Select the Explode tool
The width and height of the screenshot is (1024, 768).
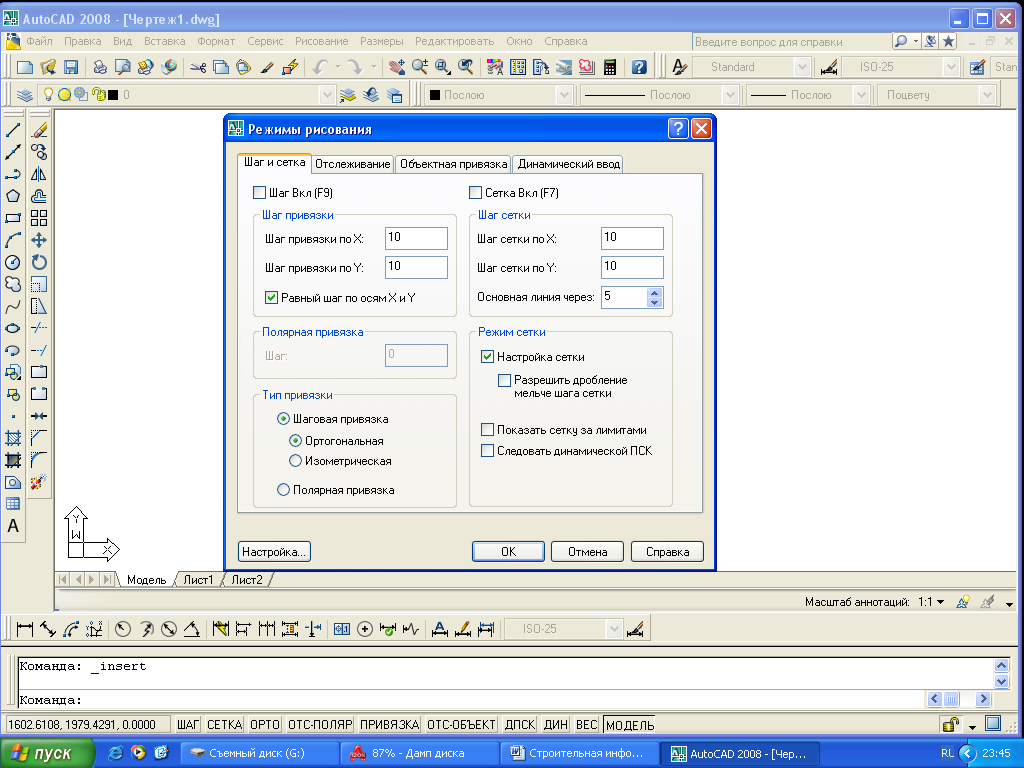39,483
